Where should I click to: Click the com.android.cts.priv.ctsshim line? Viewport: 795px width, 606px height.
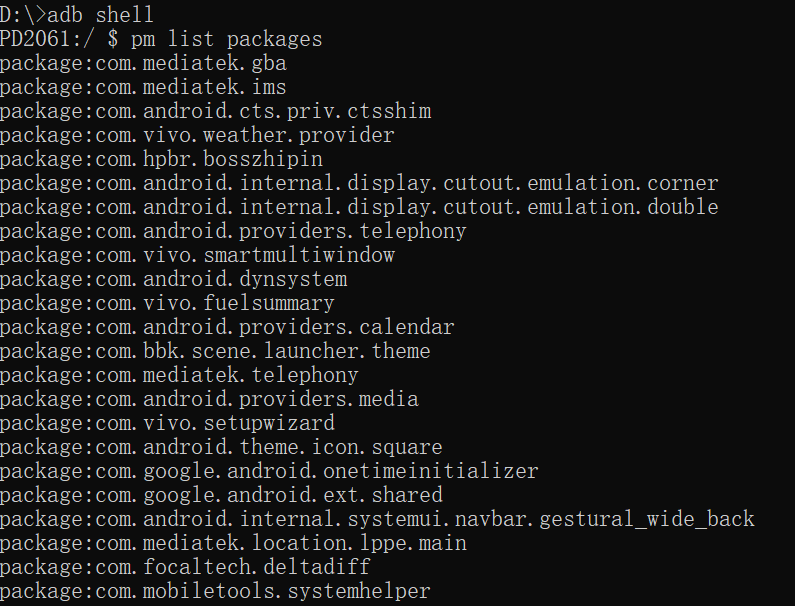[x=215, y=111]
